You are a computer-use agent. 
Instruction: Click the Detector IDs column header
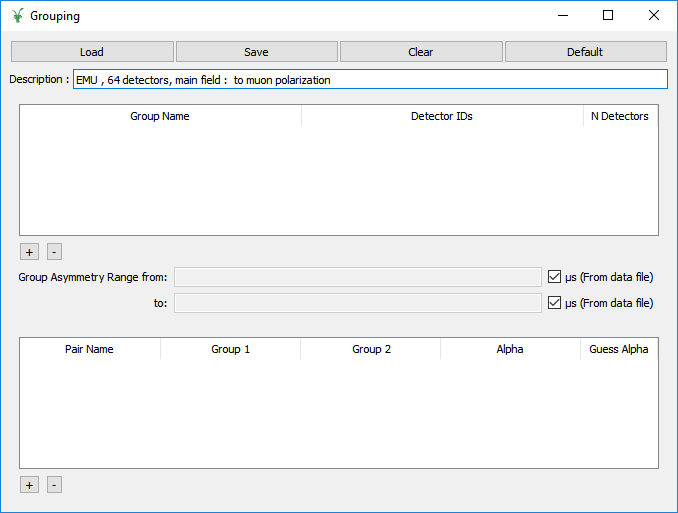coord(441,116)
